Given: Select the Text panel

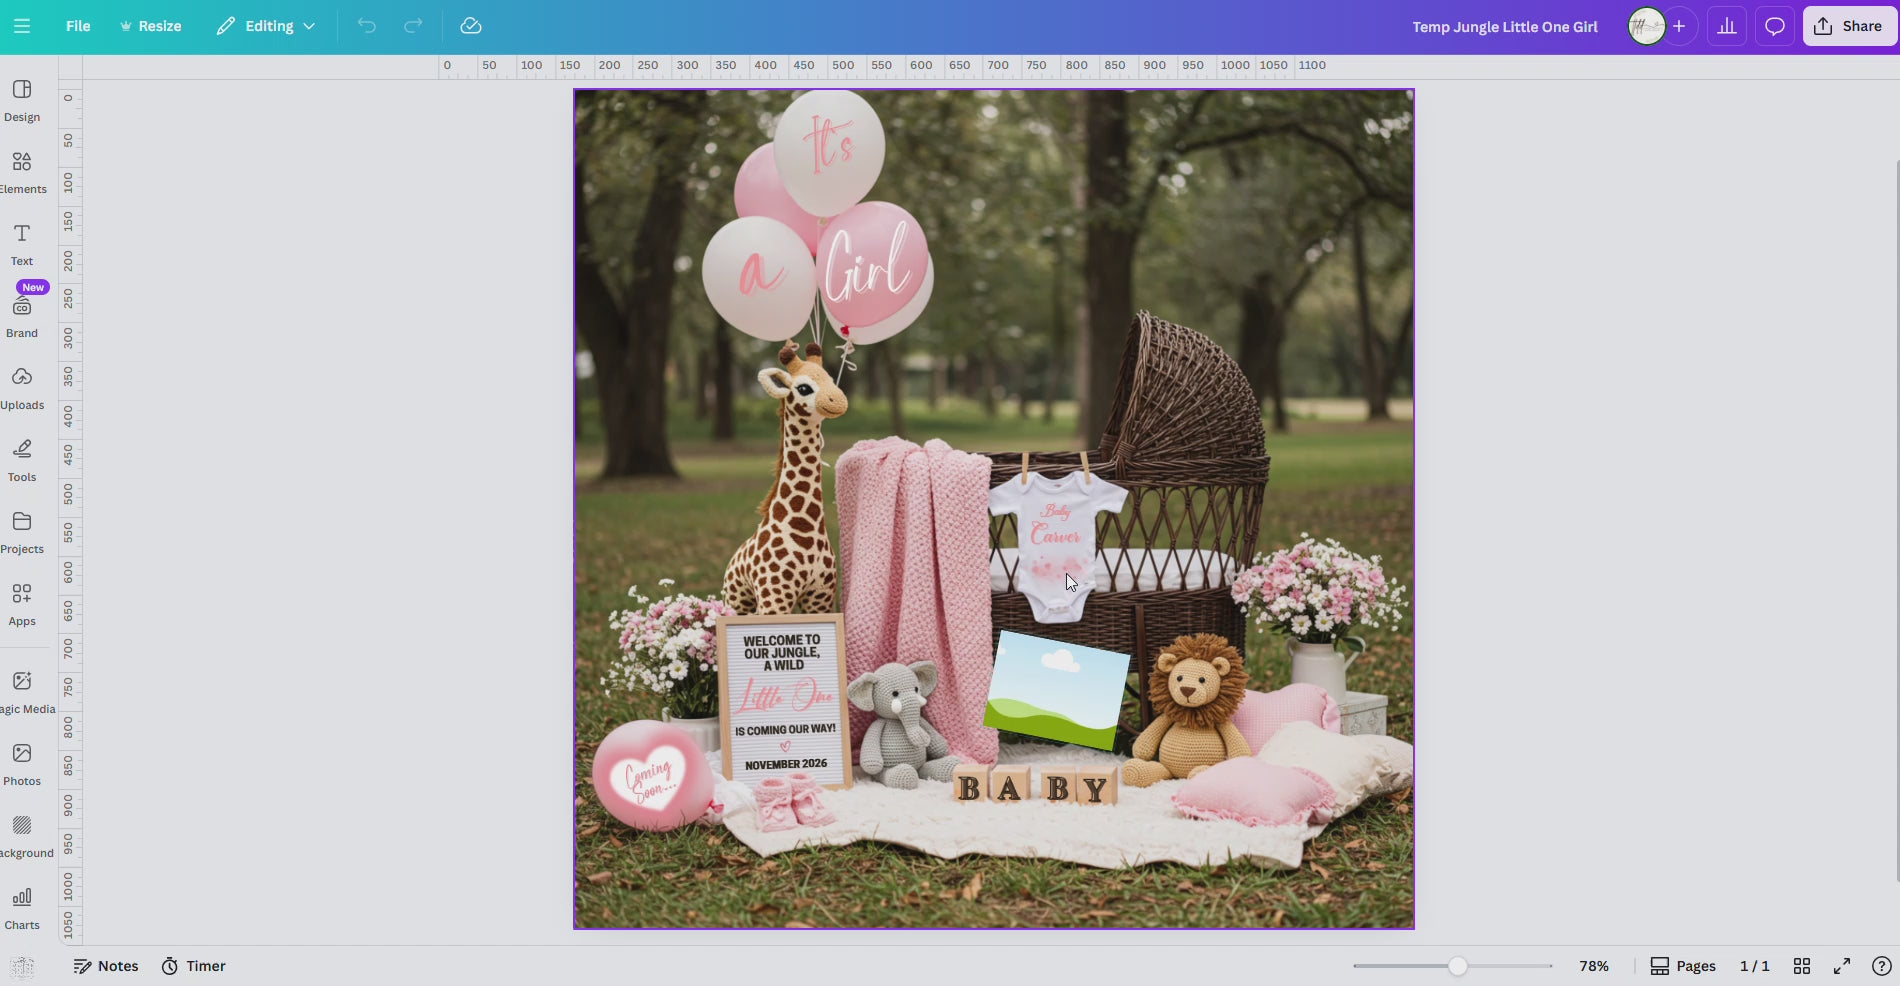Looking at the screenshot, I should click(x=21, y=243).
